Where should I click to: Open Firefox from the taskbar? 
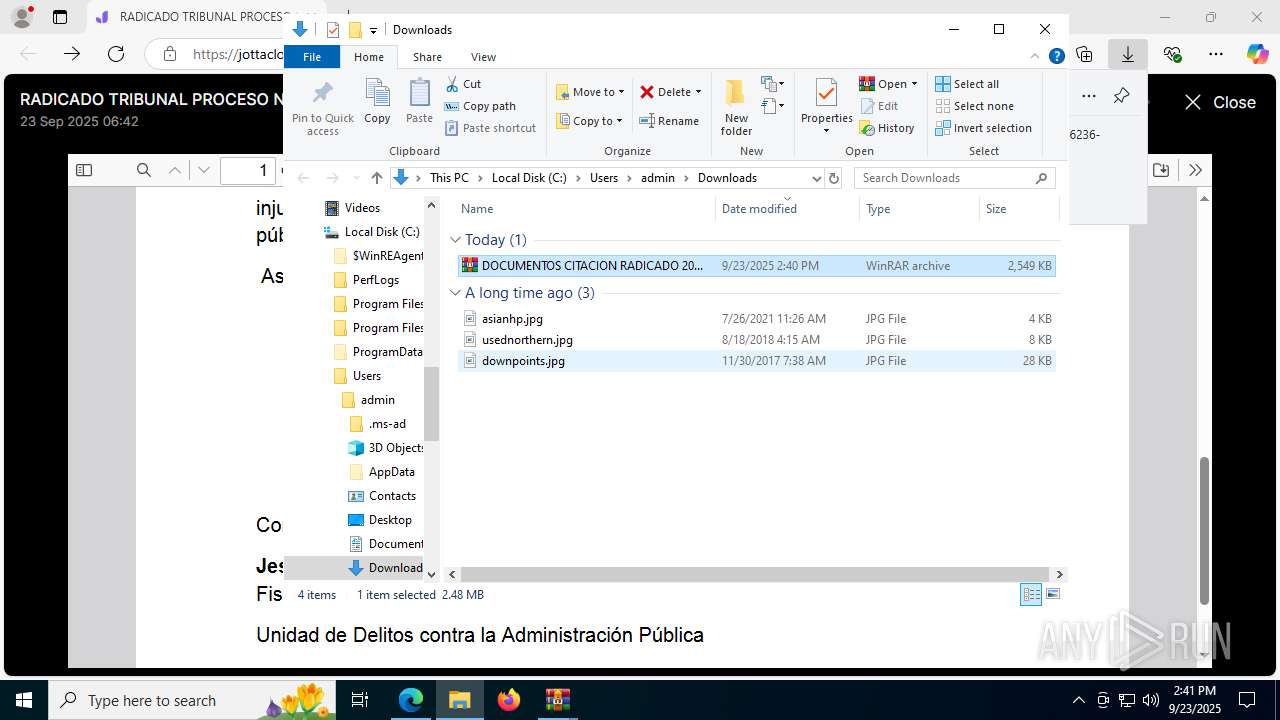coord(509,700)
